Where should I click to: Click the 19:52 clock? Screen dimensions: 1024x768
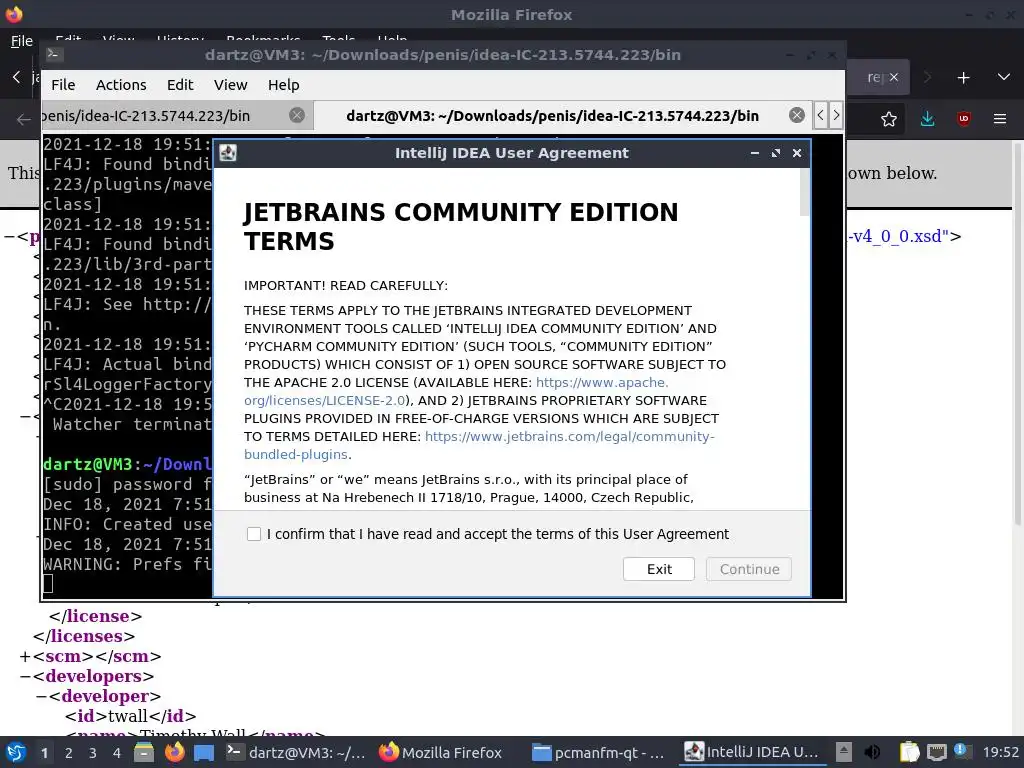[1000, 752]
